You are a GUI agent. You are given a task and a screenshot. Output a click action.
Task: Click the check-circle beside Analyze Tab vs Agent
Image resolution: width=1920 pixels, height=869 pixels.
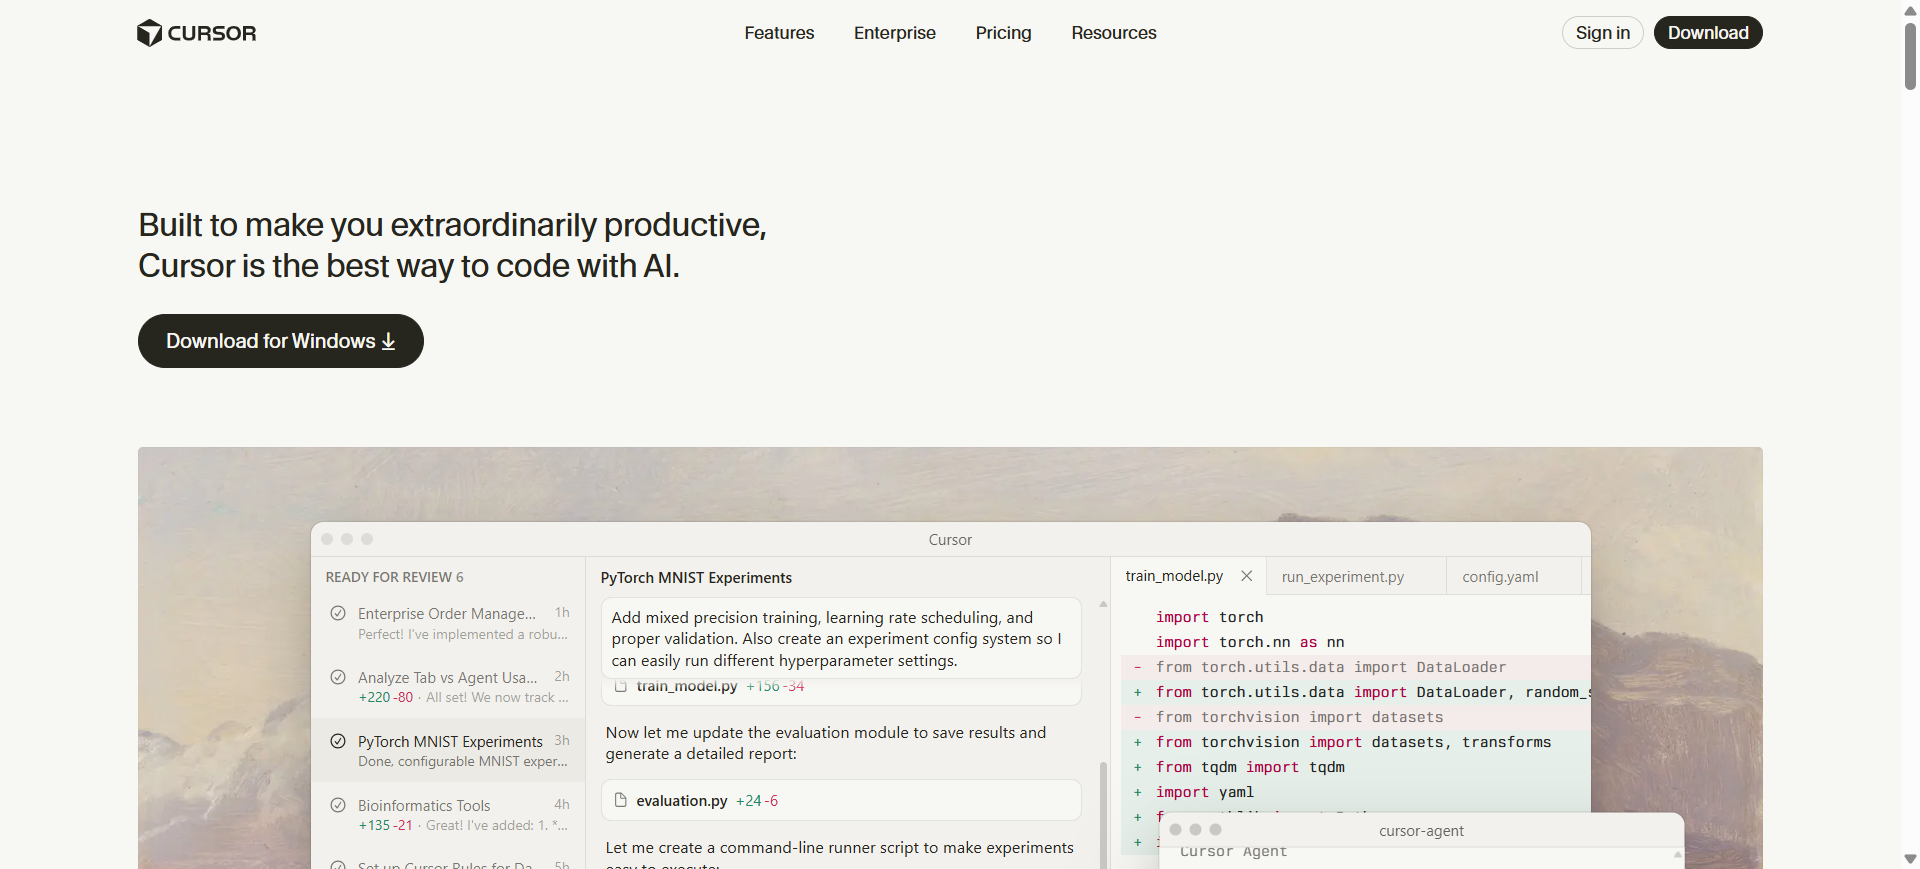click(338, 677)
